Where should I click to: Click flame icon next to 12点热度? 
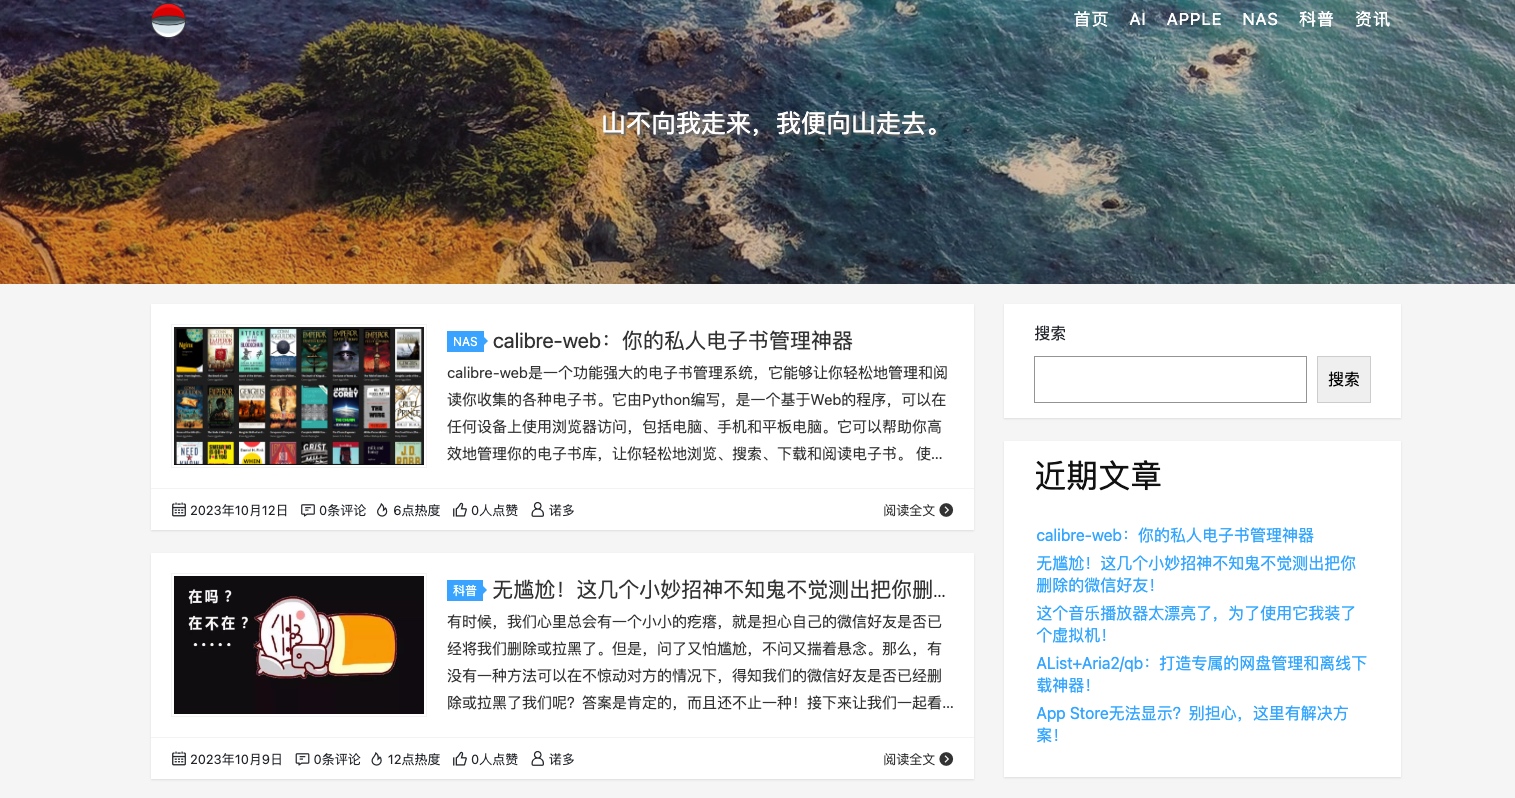377,759
